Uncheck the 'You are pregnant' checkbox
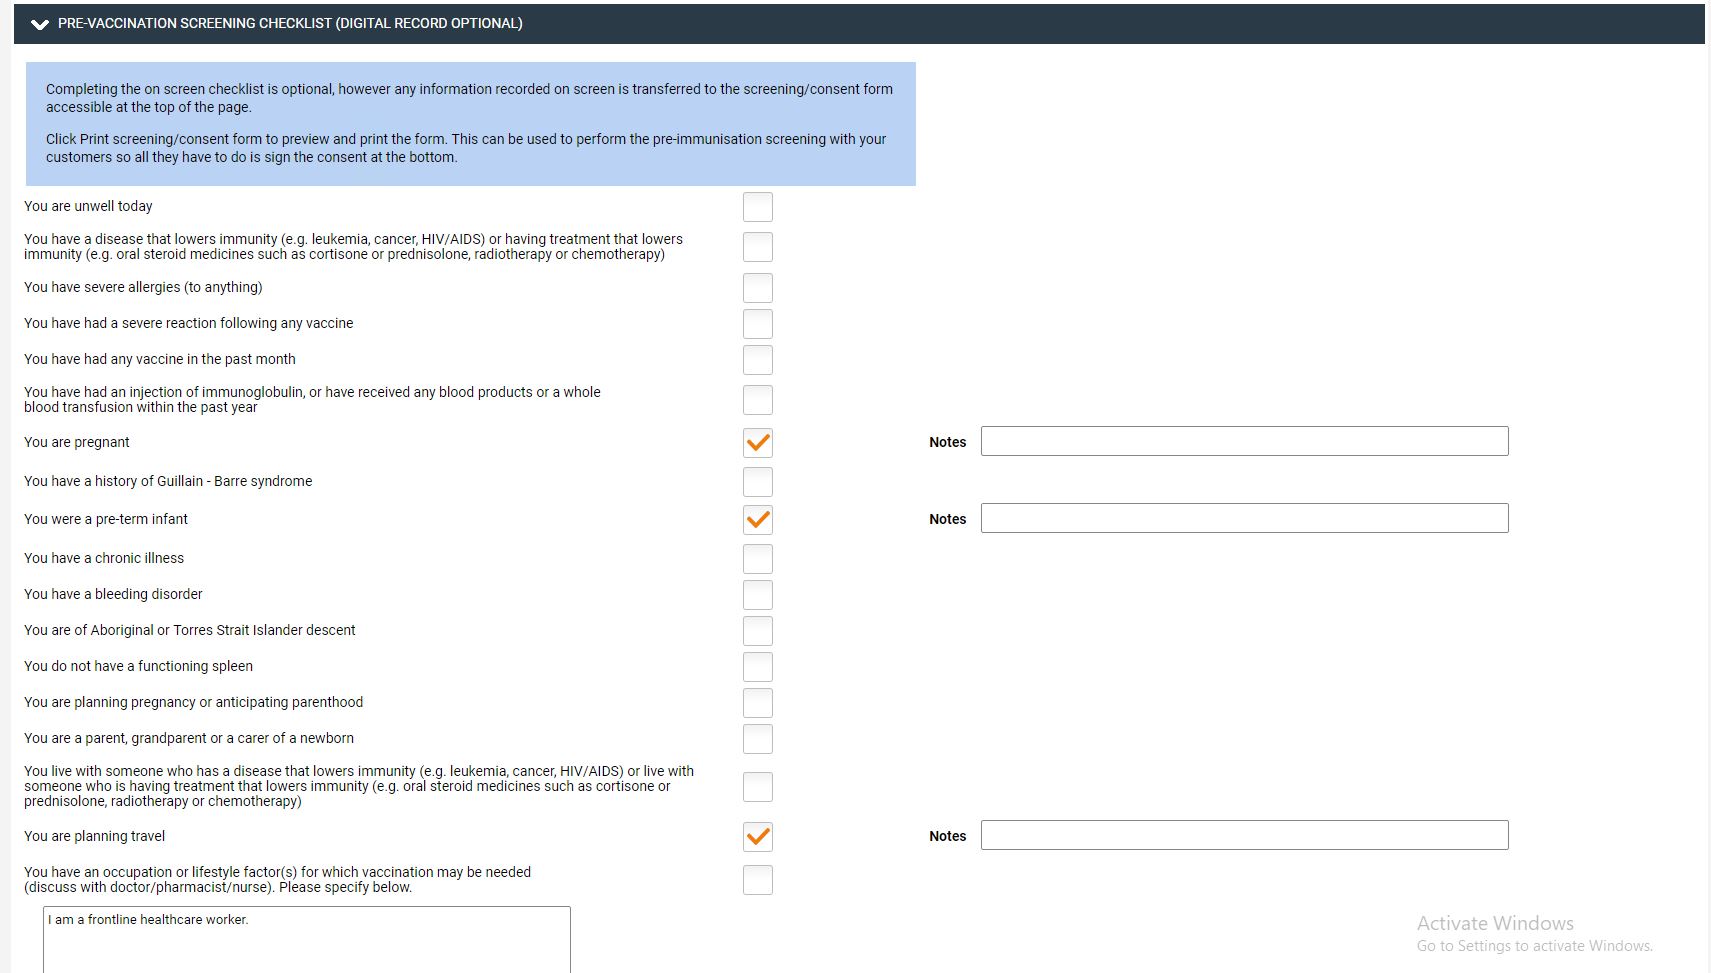The width and height of the screenshot is (1711, 973). pyautogui.click(x=758, y=443)
